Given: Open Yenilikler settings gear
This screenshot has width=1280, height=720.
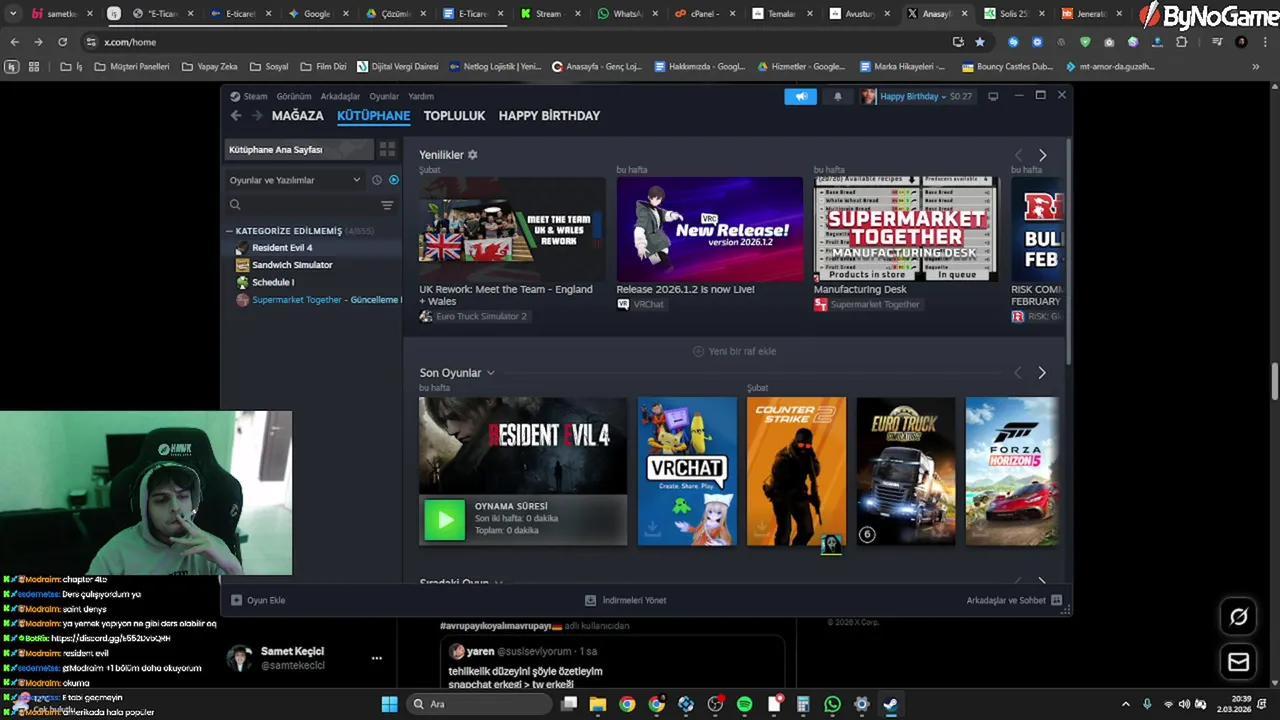Looking at the screenshot, I should coord(473,155).
